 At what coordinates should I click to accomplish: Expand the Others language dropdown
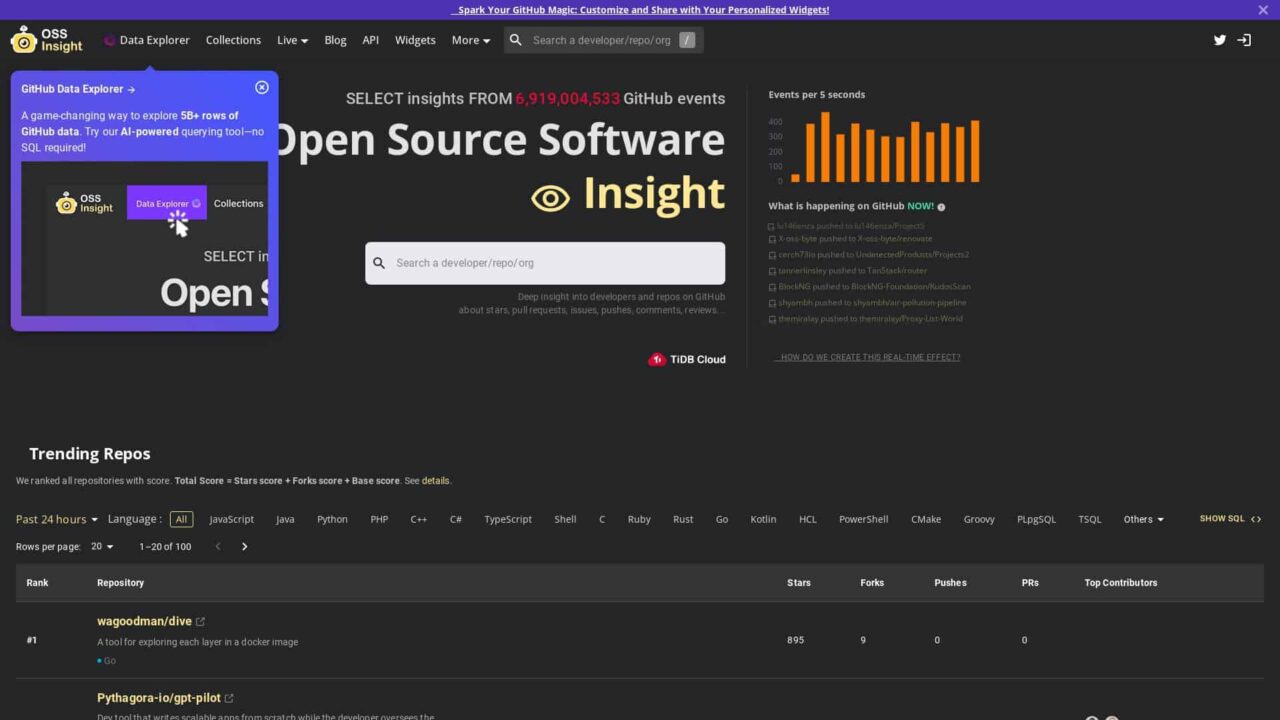click(1143, 519)
